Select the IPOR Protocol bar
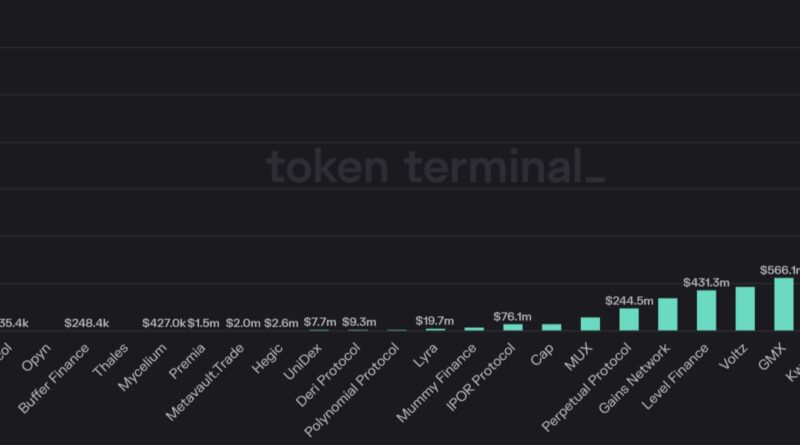The image size is (800, 445). tap(513, 327)
